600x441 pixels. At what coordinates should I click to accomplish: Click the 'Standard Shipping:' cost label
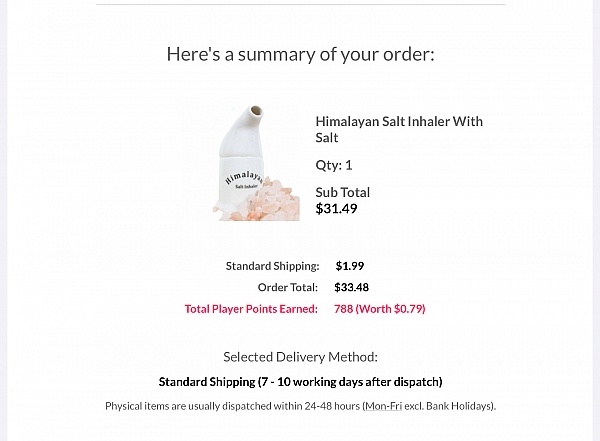(272, 266)
